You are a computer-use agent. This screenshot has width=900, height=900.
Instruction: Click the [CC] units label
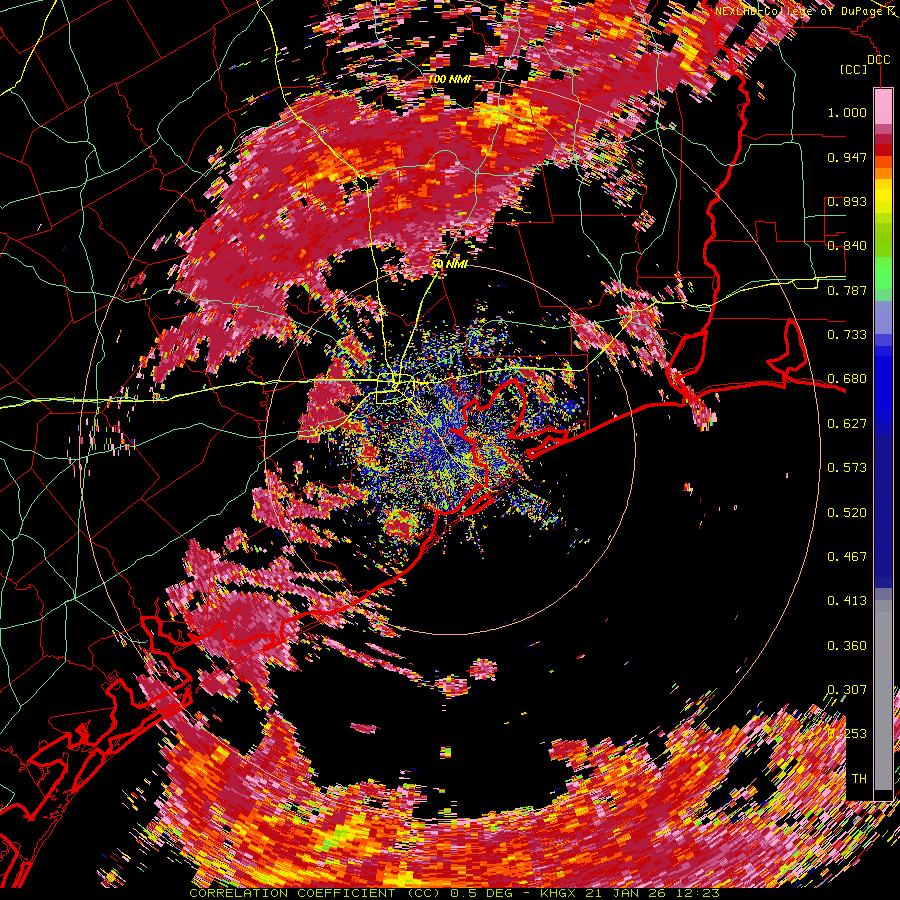(x=854, y=69)
